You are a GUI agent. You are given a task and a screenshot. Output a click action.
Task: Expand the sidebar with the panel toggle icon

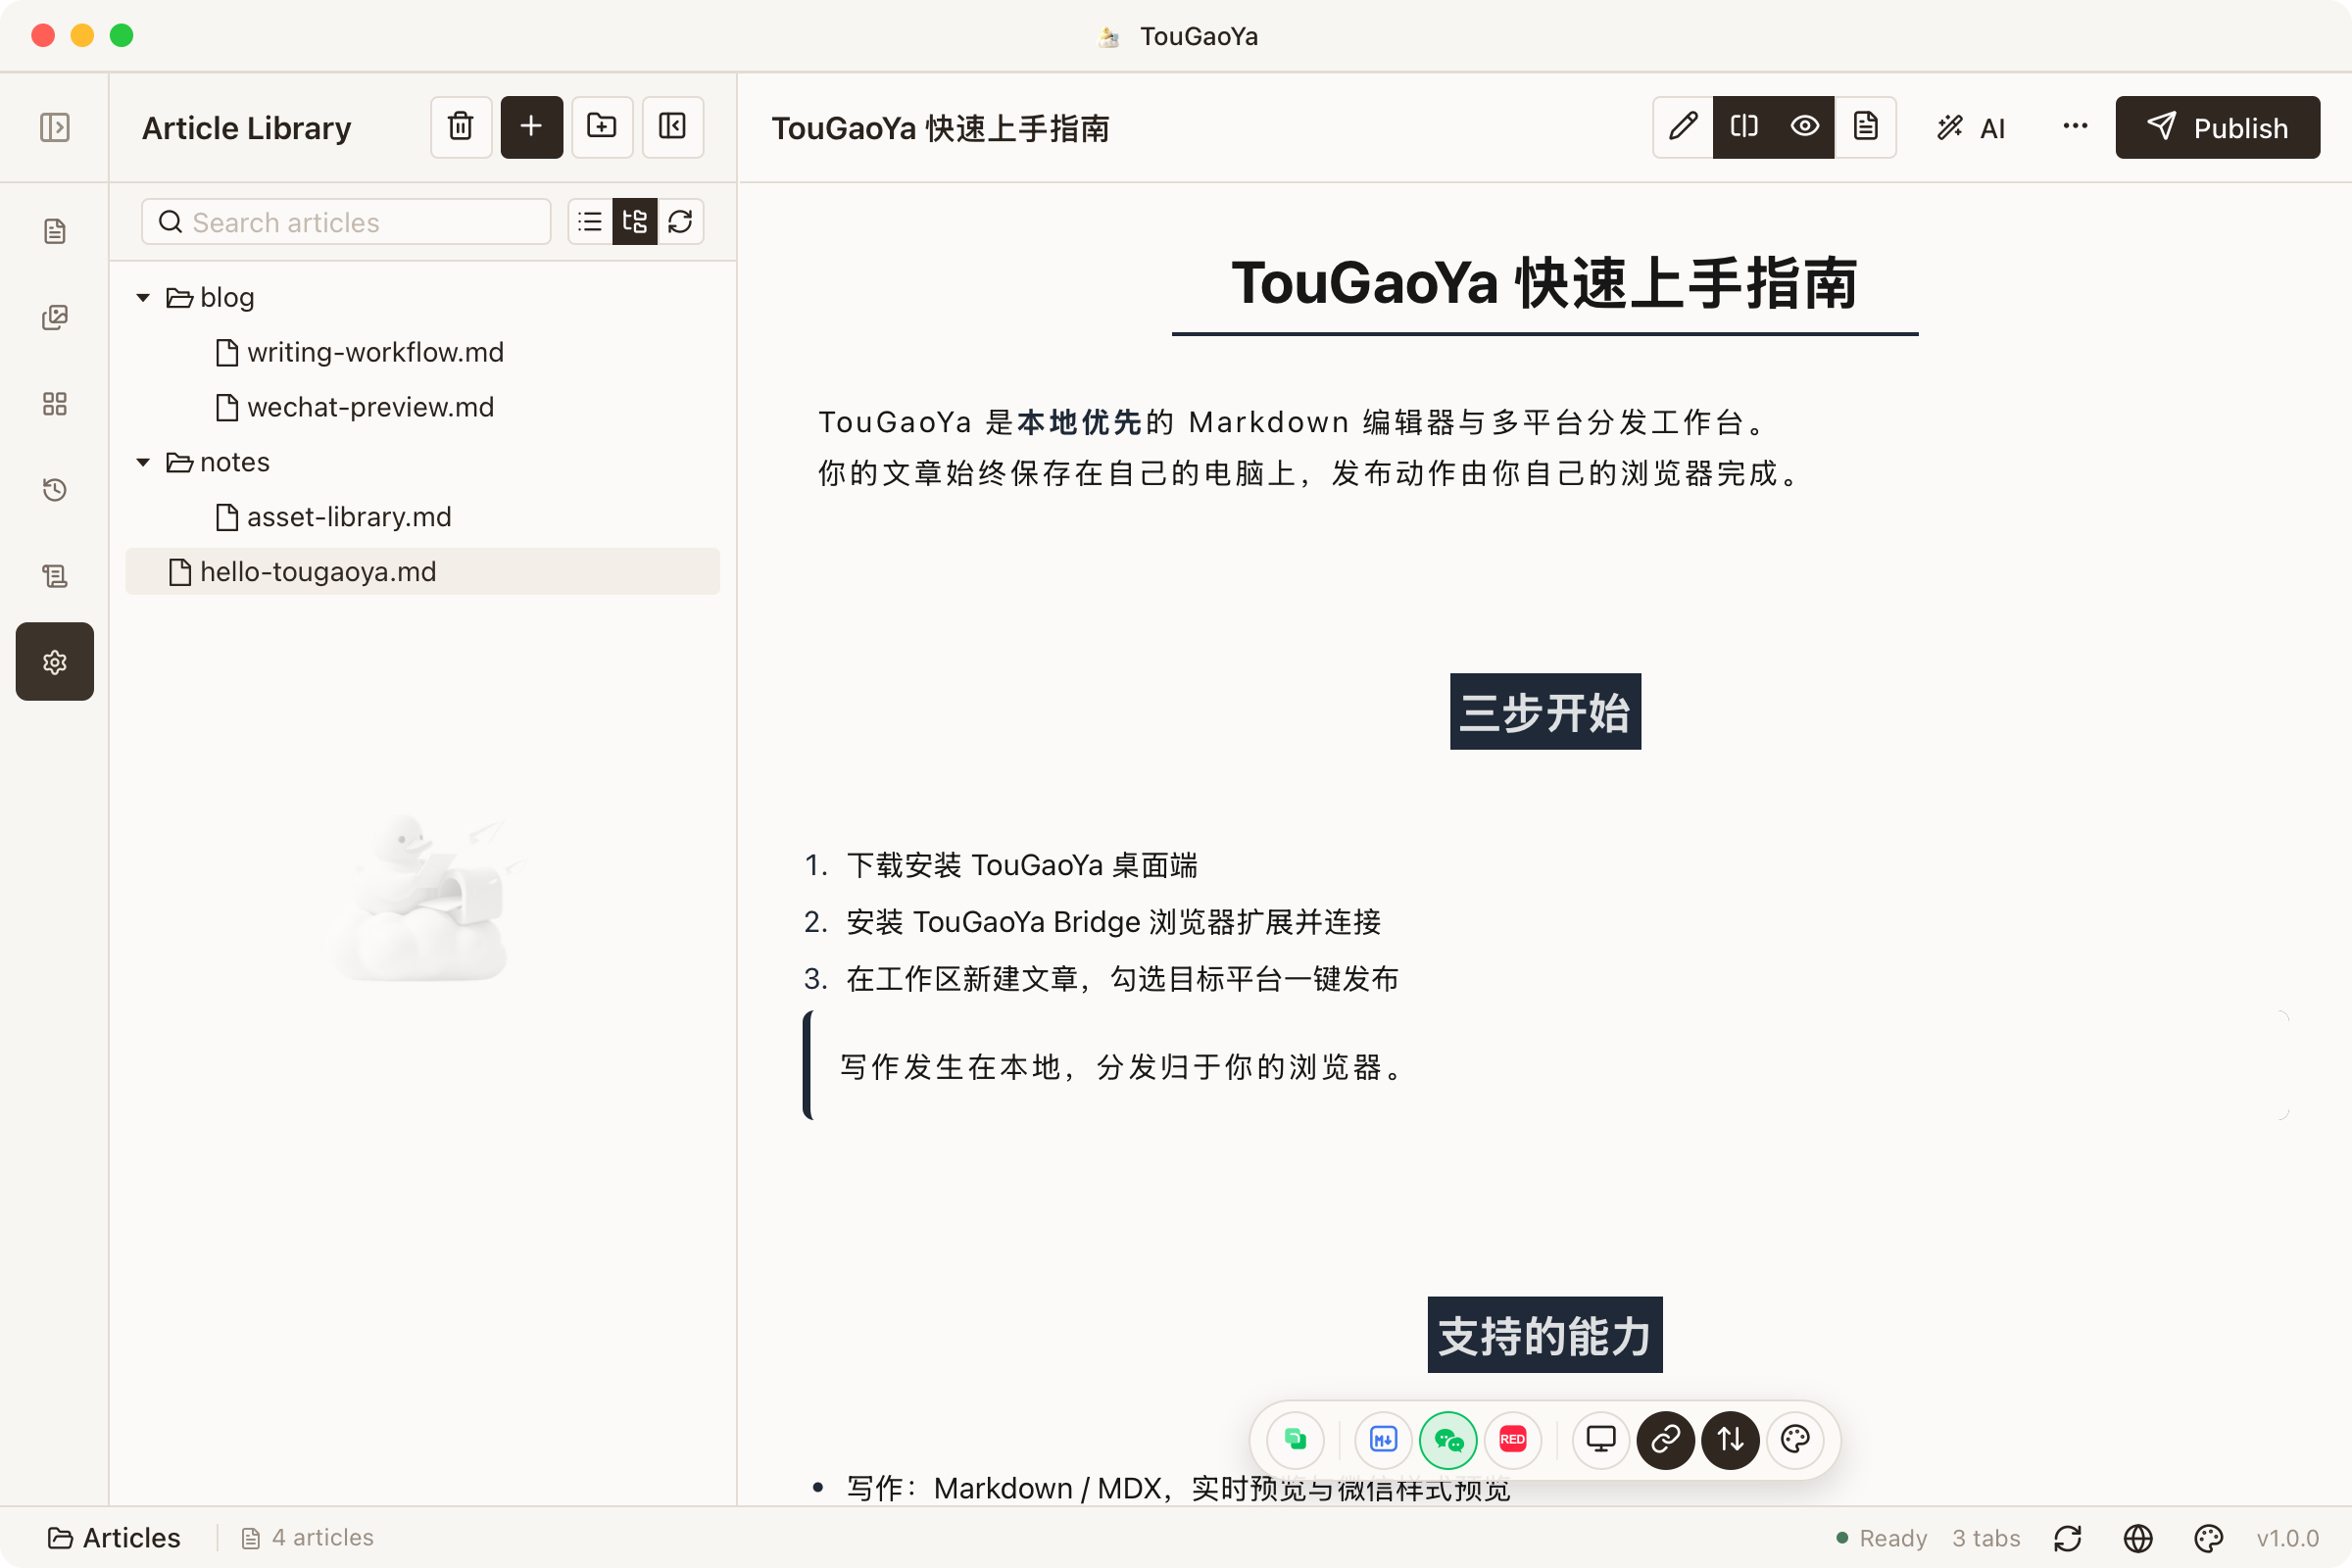[54, 127]
